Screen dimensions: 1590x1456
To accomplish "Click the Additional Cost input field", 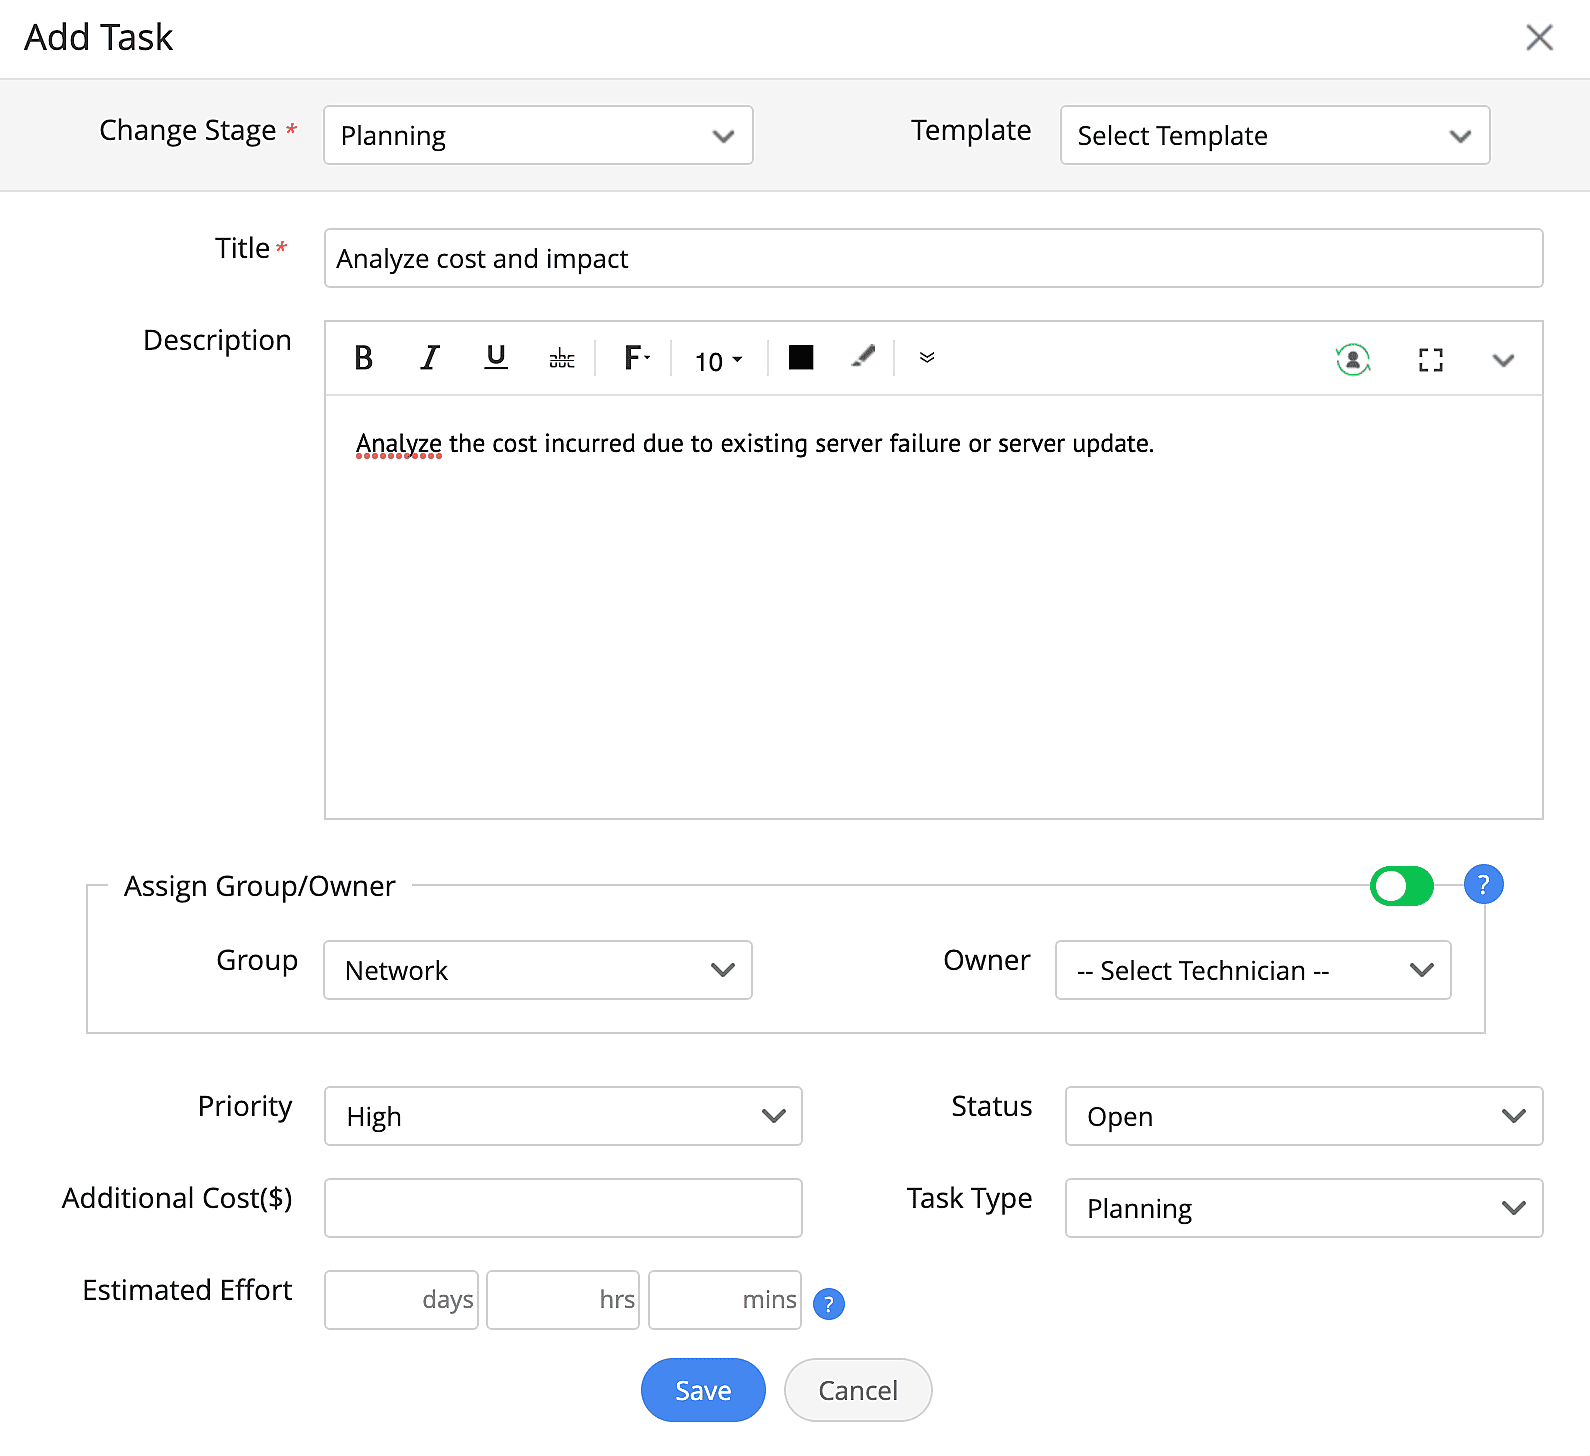I will coord(563,1208).
